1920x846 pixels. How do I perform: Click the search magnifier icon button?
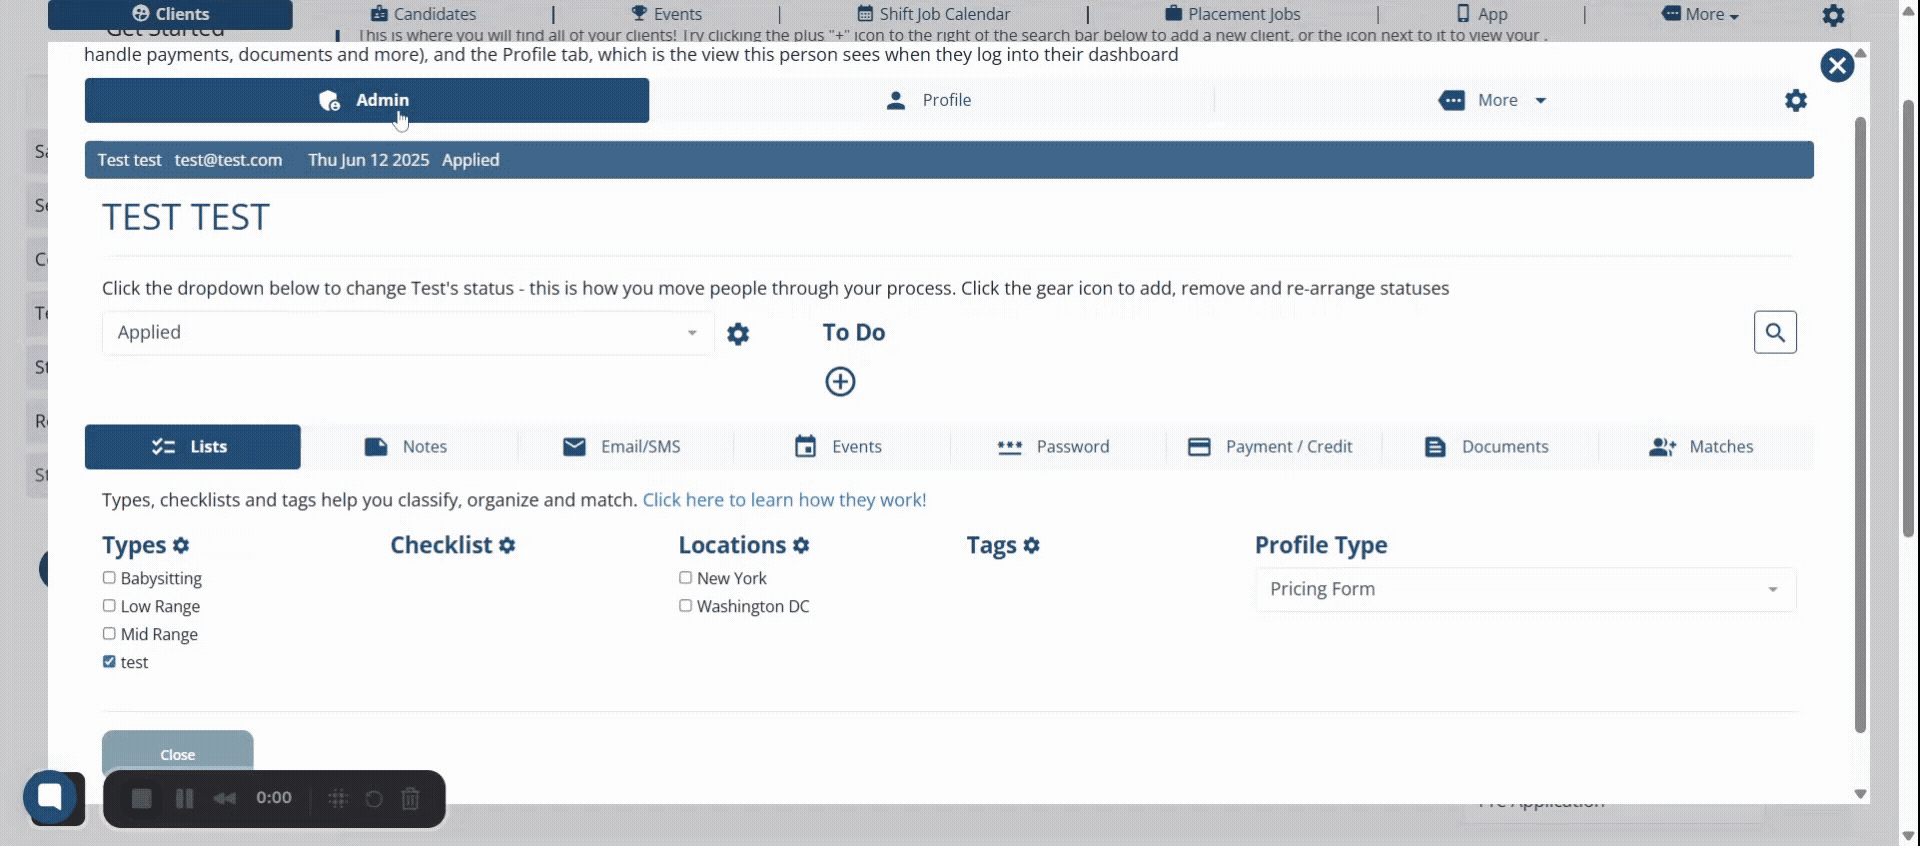(x=1775, y=333)
